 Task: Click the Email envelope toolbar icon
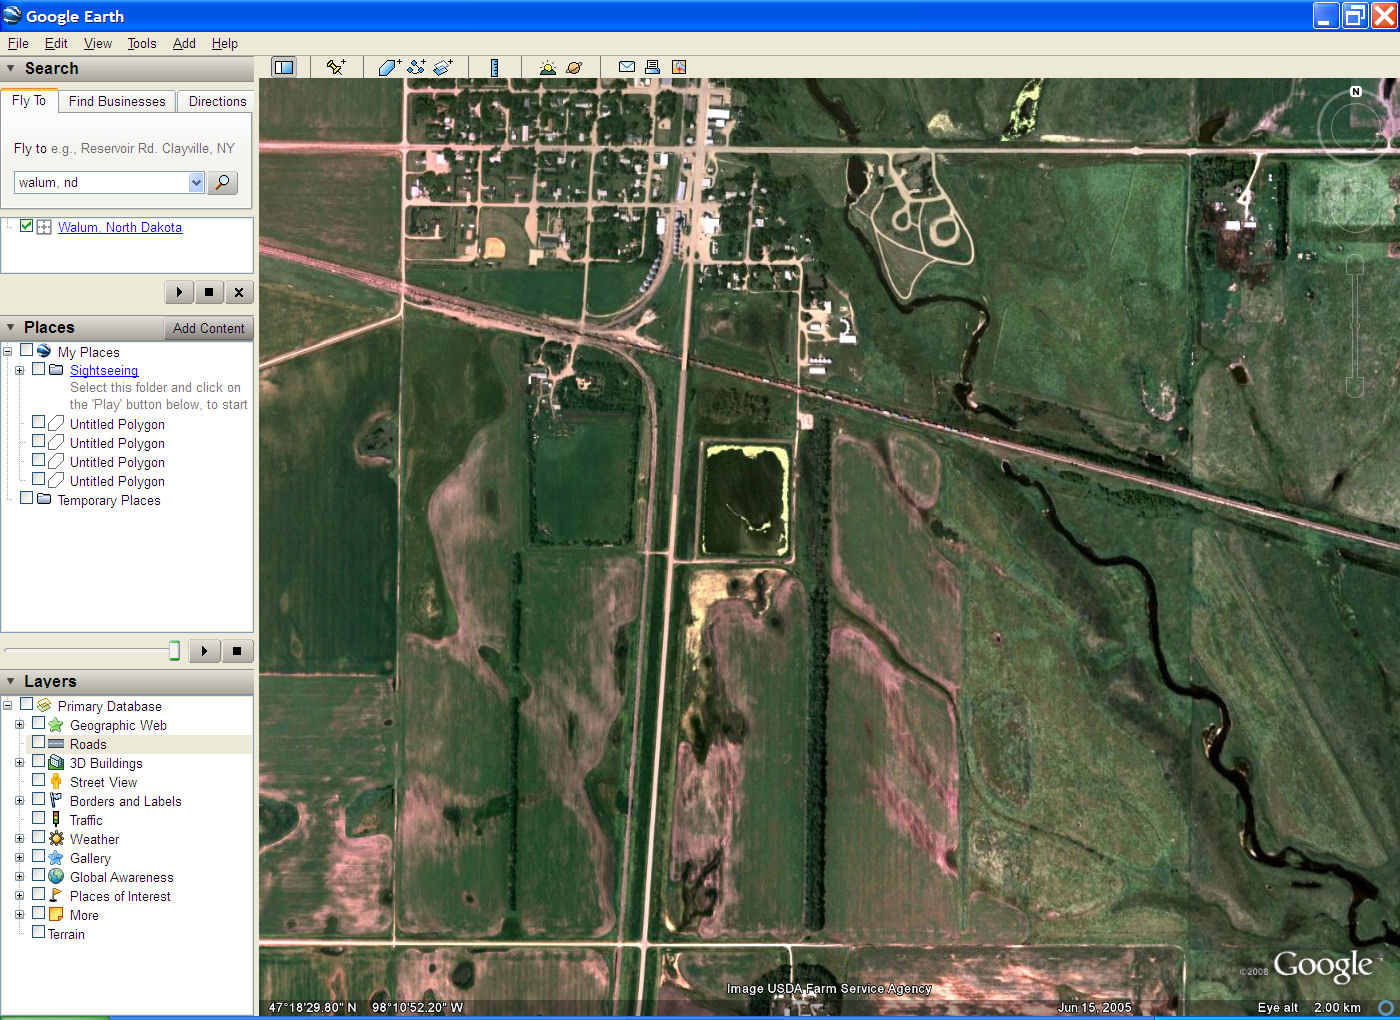pyautogui.click(x=627, y=67)
